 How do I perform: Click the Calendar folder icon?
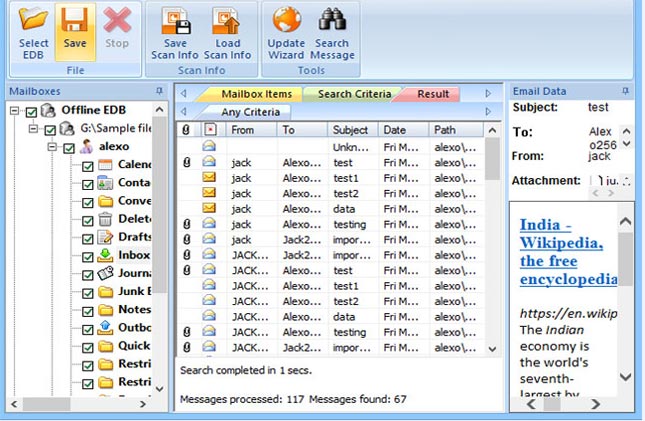tap(105, 165)
